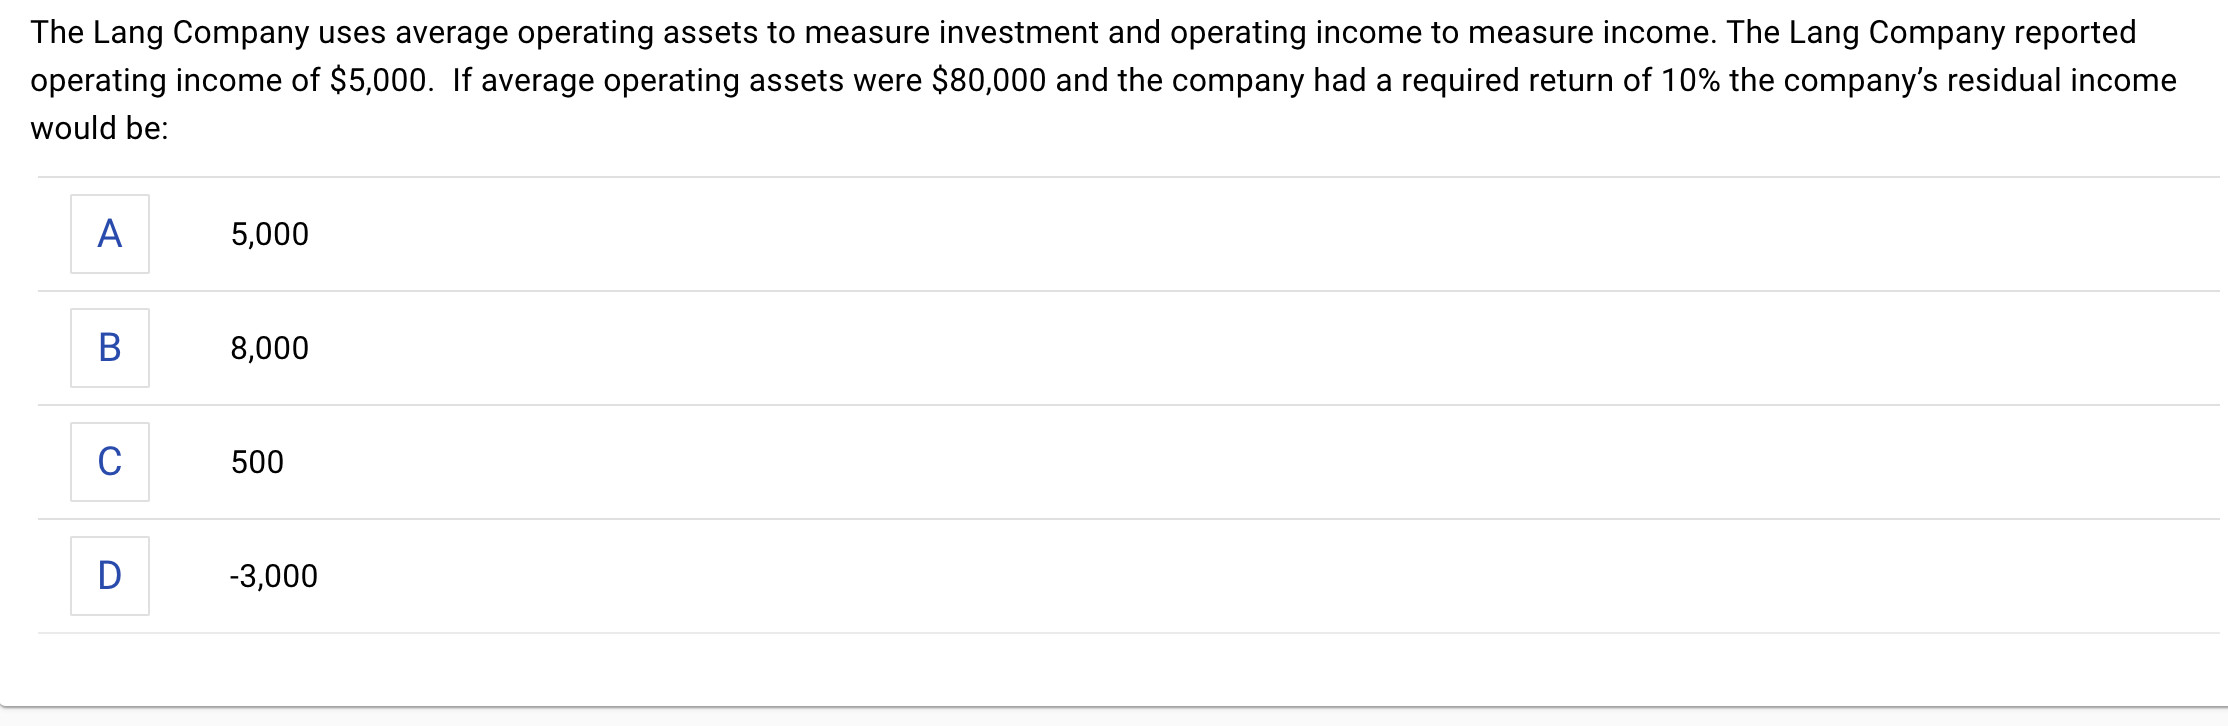Click the letter D in its box
The image size is (2228, 726).
click(x=110, y=574)
